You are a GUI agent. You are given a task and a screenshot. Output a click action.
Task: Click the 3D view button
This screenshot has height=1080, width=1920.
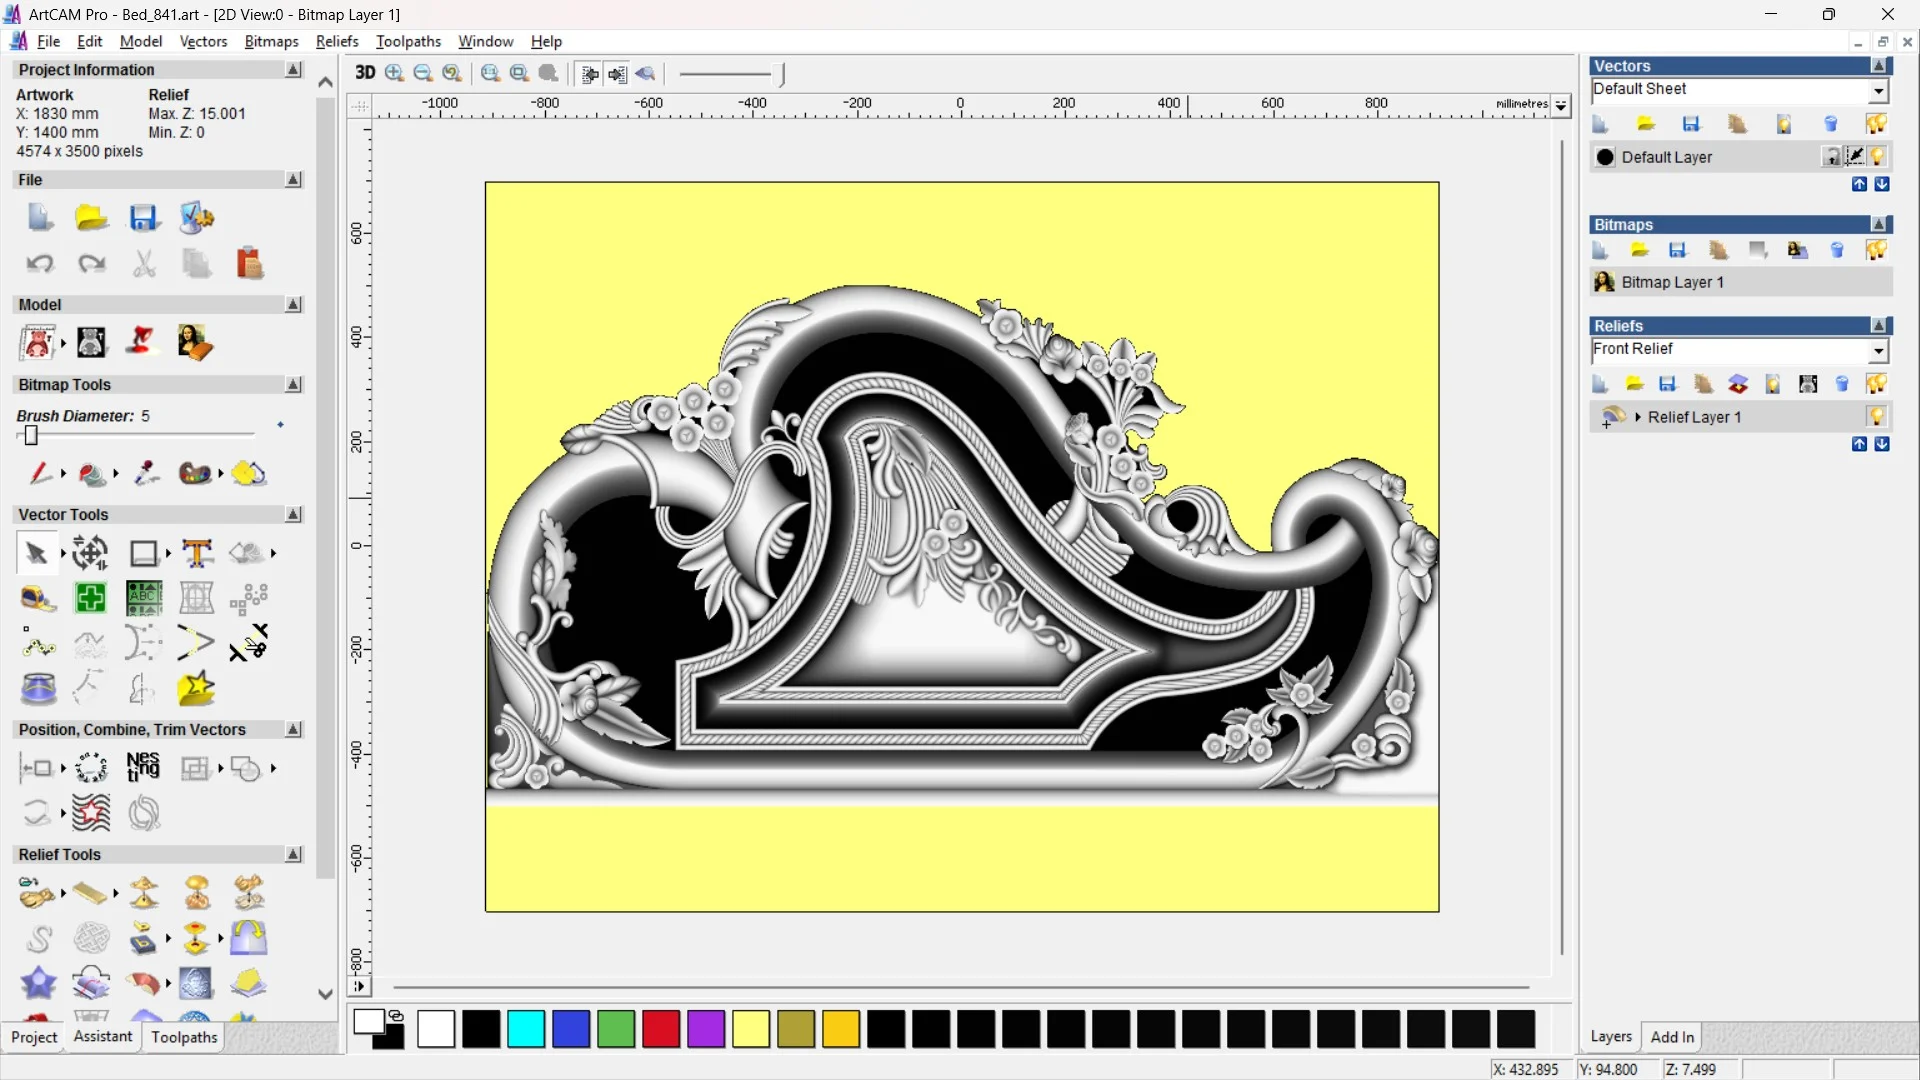[x=365, y=73]
